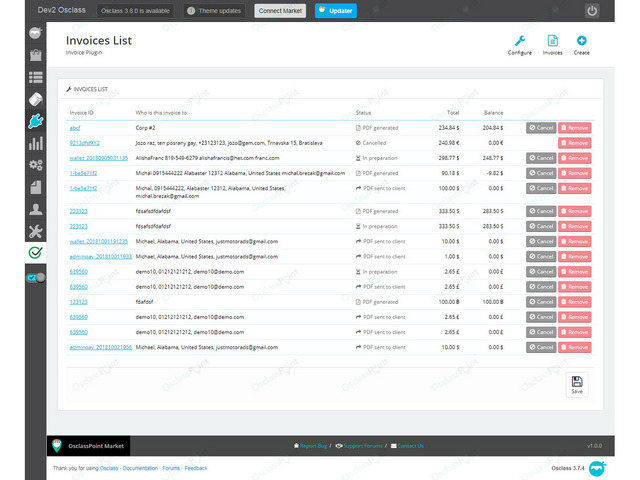Open the Tools wrench sidebar icon
The image size is (640, 480).
[36, 231]
